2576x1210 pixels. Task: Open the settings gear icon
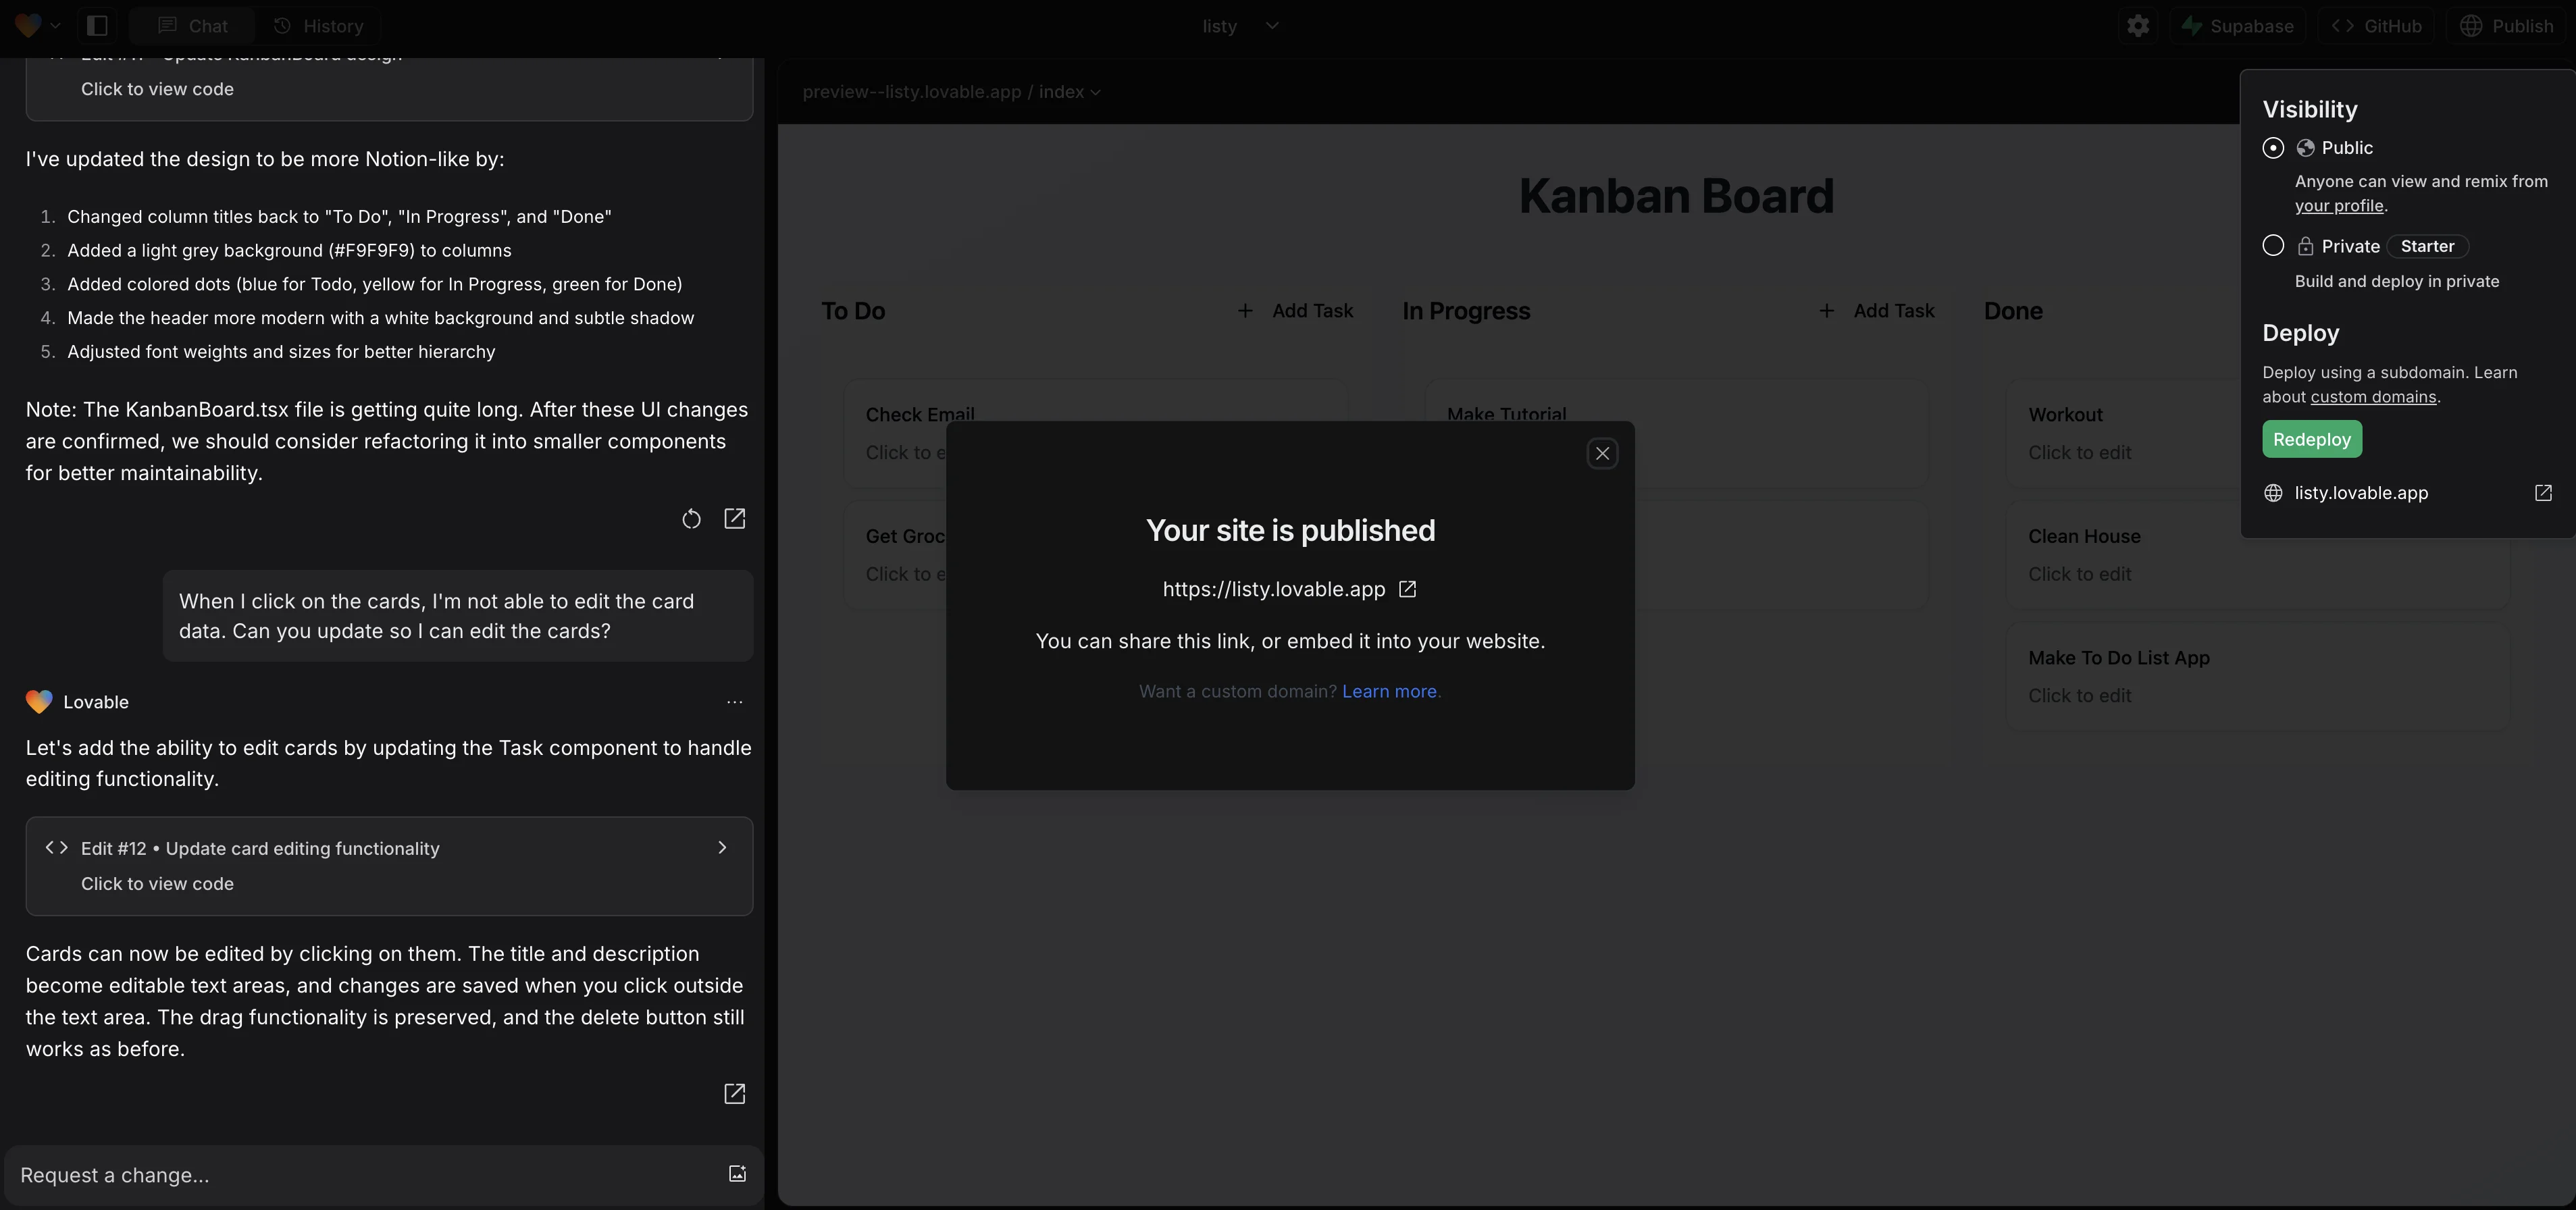2137,26
